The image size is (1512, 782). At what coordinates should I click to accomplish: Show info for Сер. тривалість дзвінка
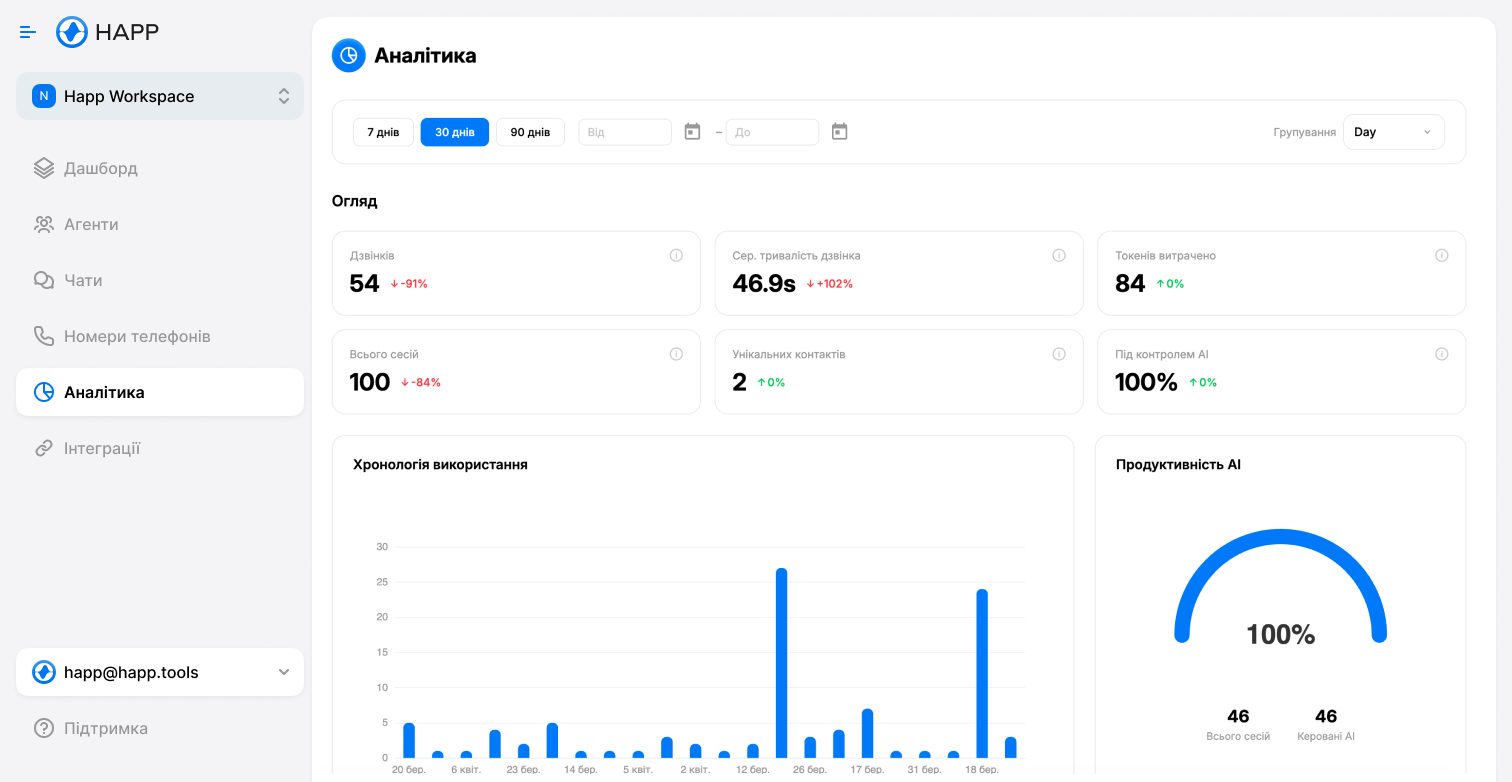tap(1059, 256)
